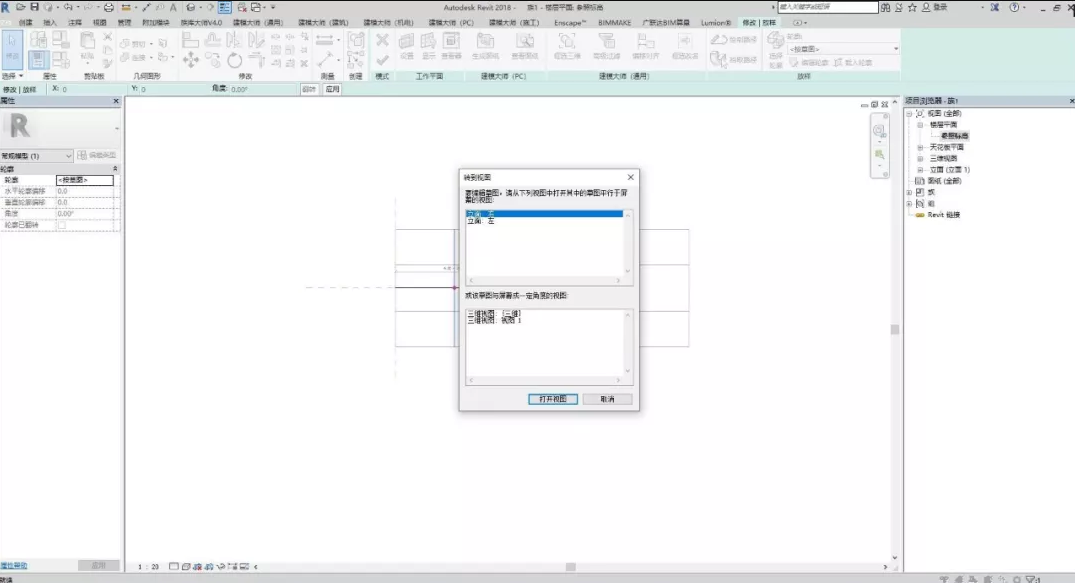Toggle the 轮廓已翻转 checkbox in properties
Screen dimensions: 1075x583
62,225
